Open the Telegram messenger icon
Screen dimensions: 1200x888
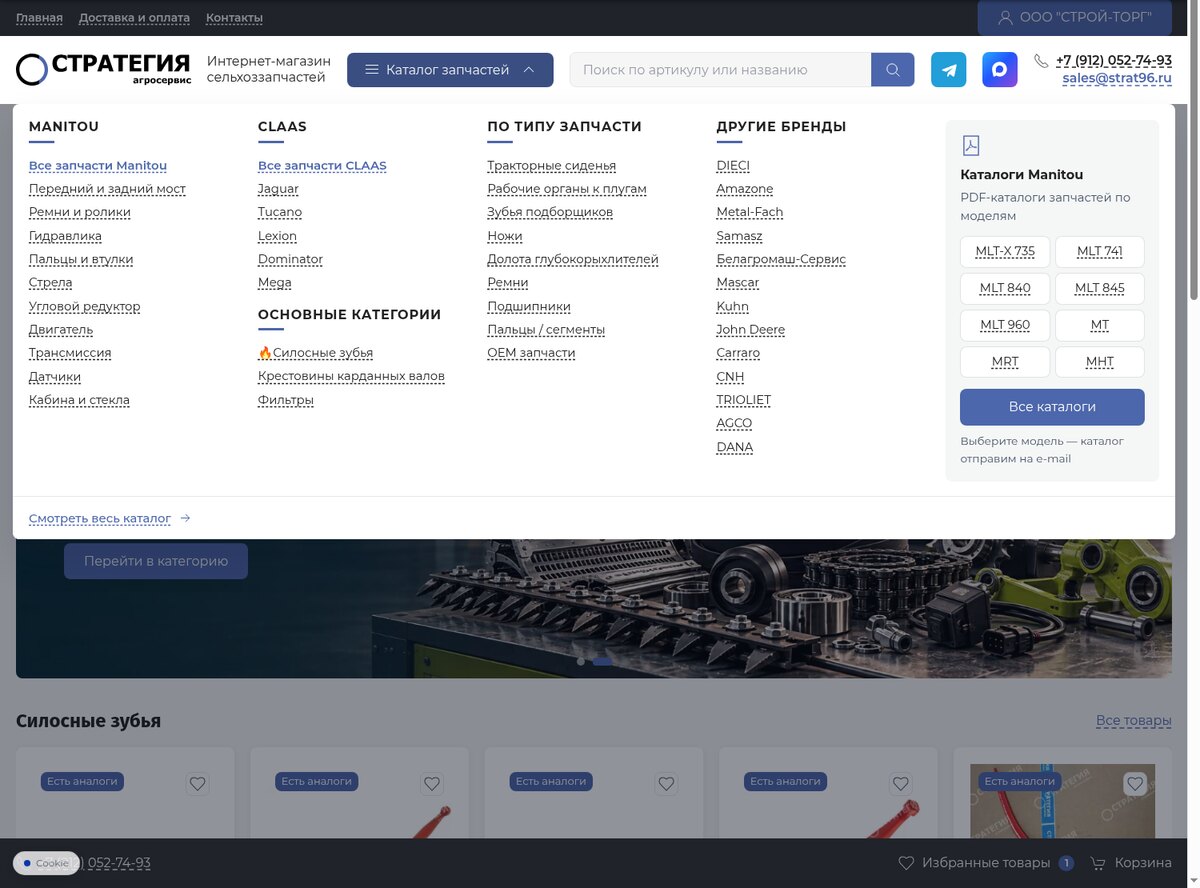pyautogui.click(x=949, y=70)
